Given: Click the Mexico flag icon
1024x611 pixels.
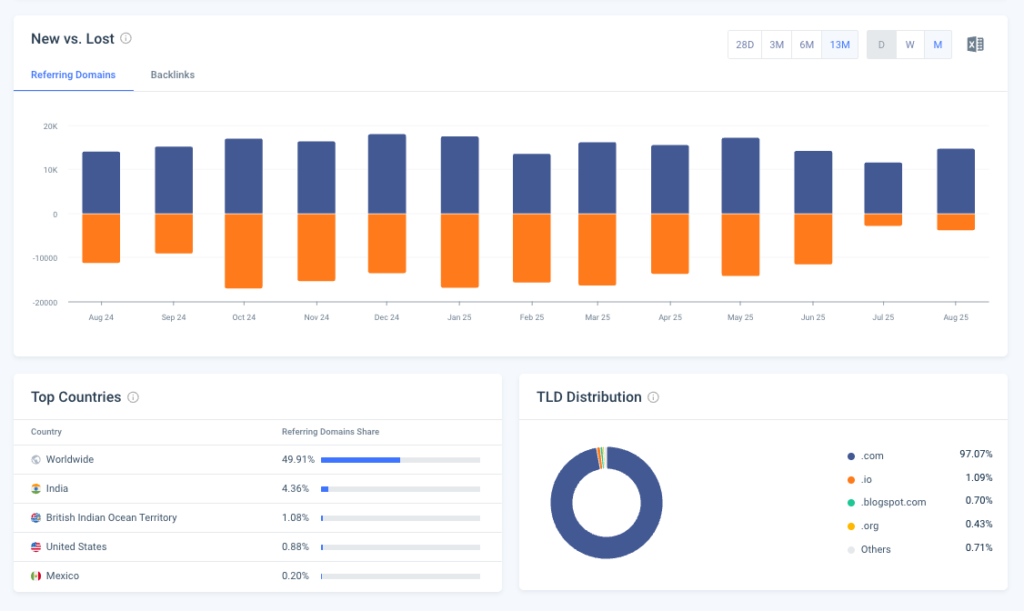Looking at the screenshot, I should [x=35, y=575].
